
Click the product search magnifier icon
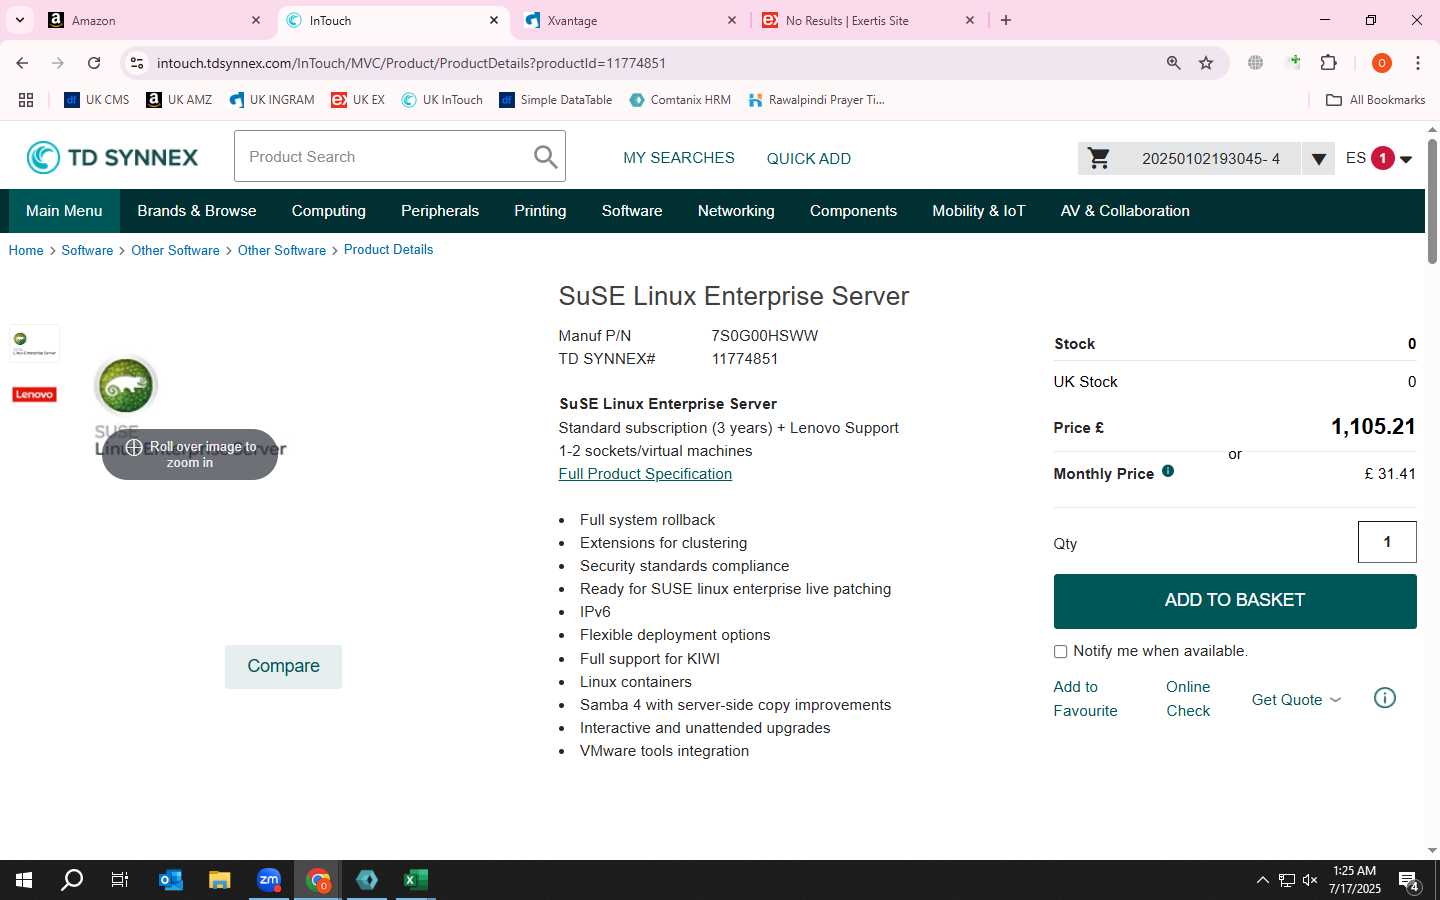[x=545, y=157]
